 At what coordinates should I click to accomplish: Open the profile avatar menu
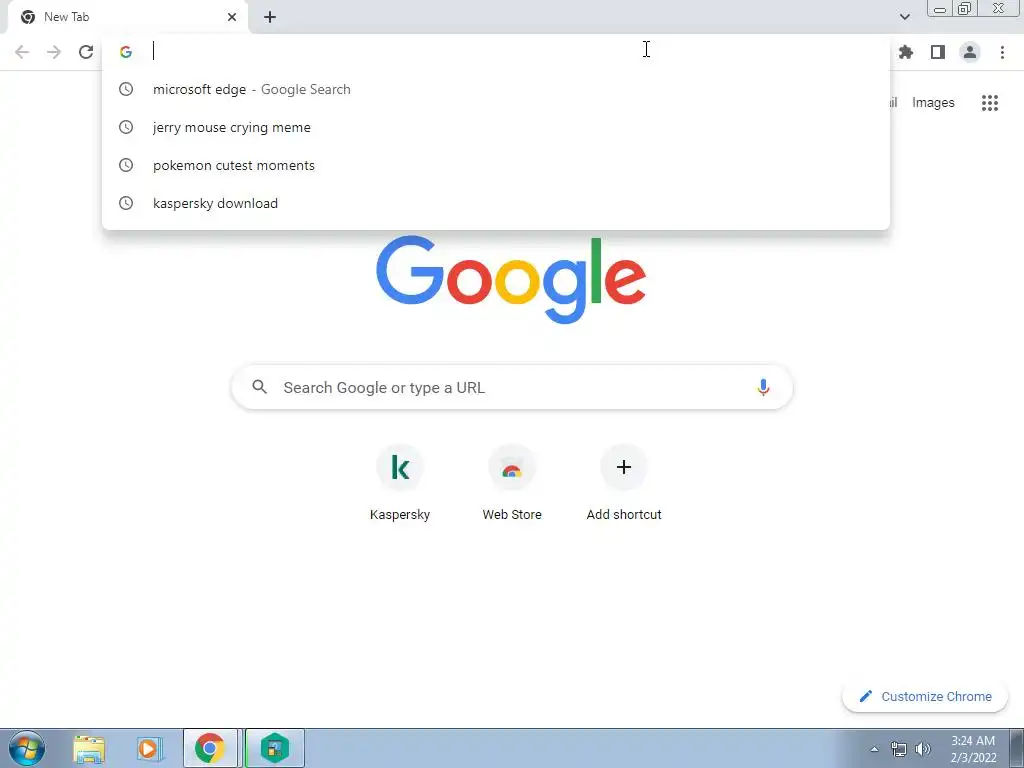970,52
